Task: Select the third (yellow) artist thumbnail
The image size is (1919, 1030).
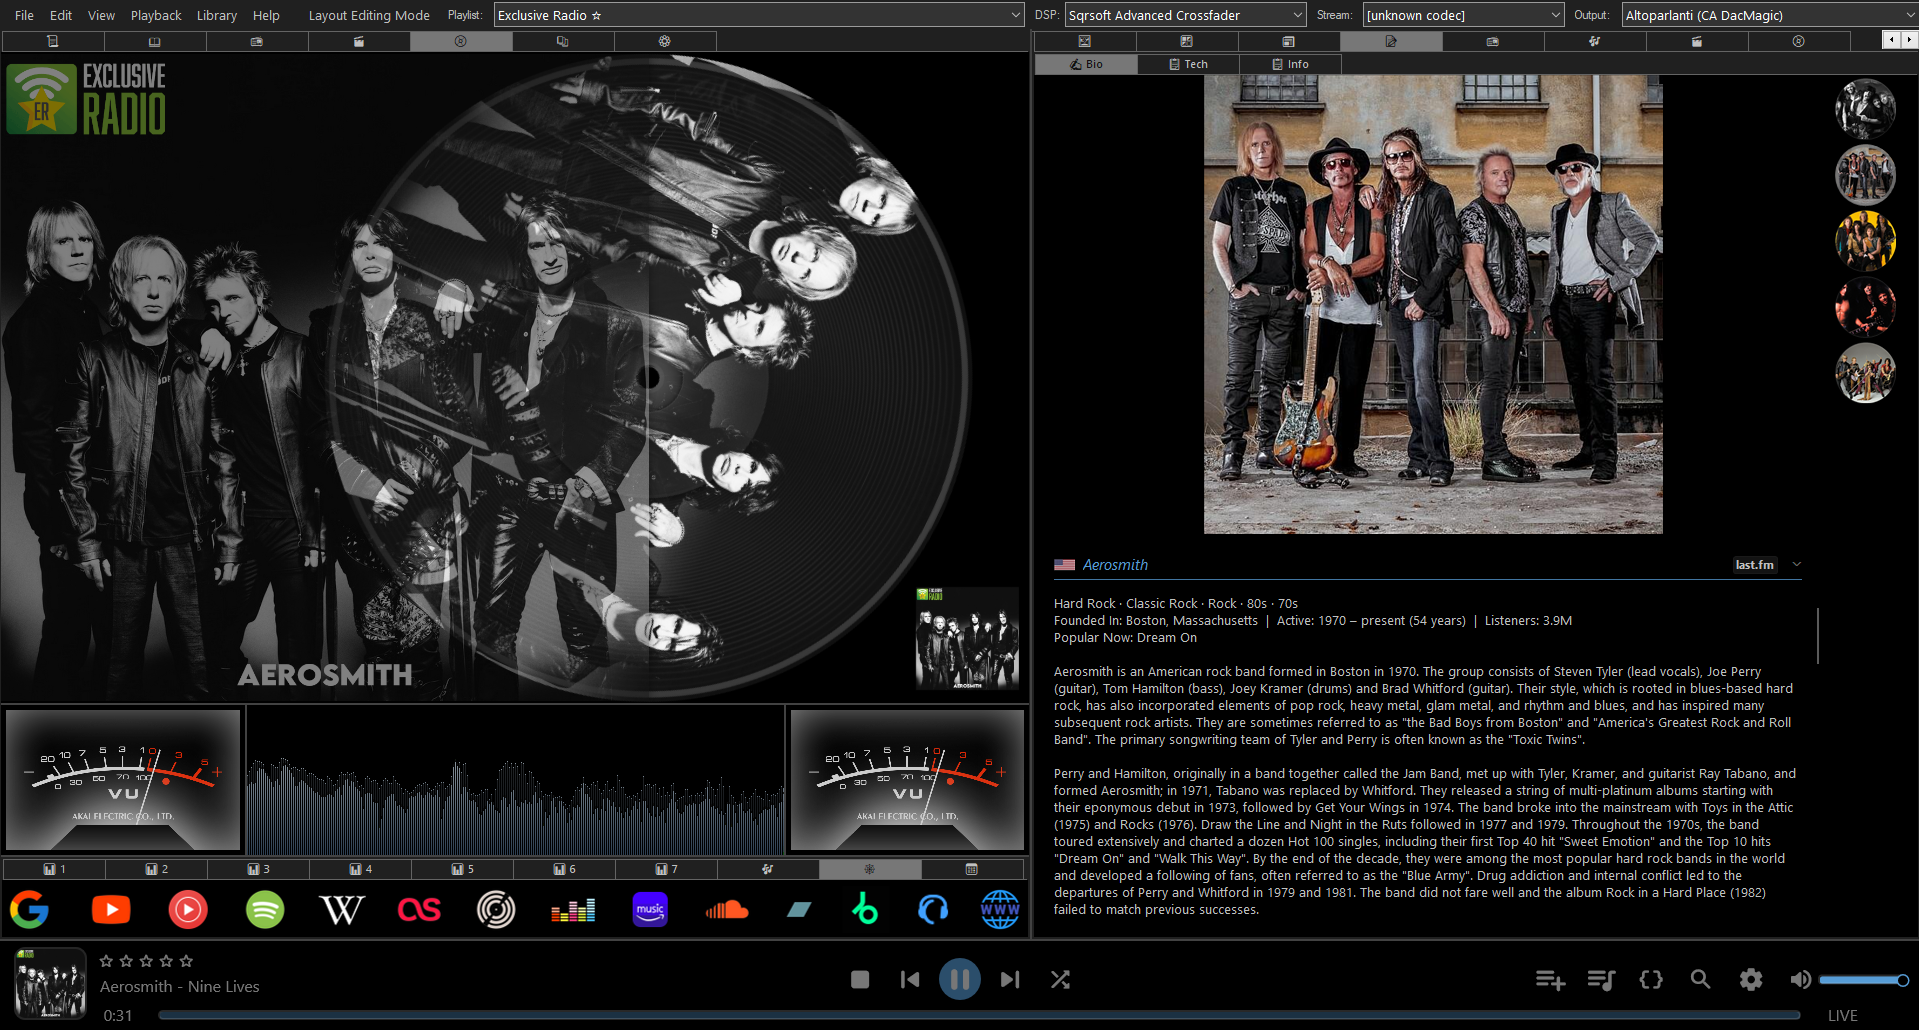Action: click(1866, 241)
